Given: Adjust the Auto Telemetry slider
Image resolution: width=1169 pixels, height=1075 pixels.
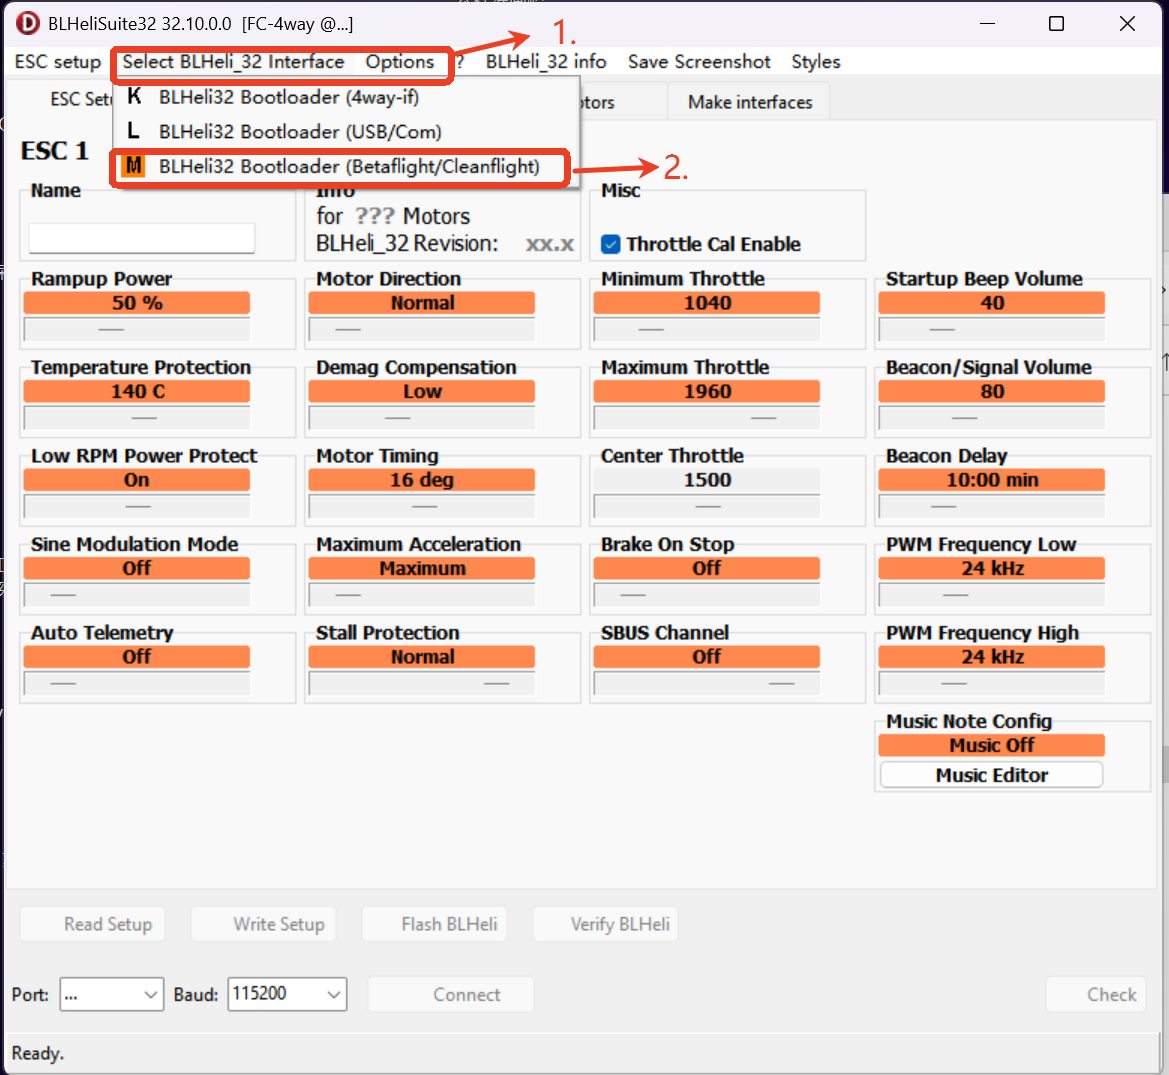Looking at the screenshot, I should pos(136,683).
